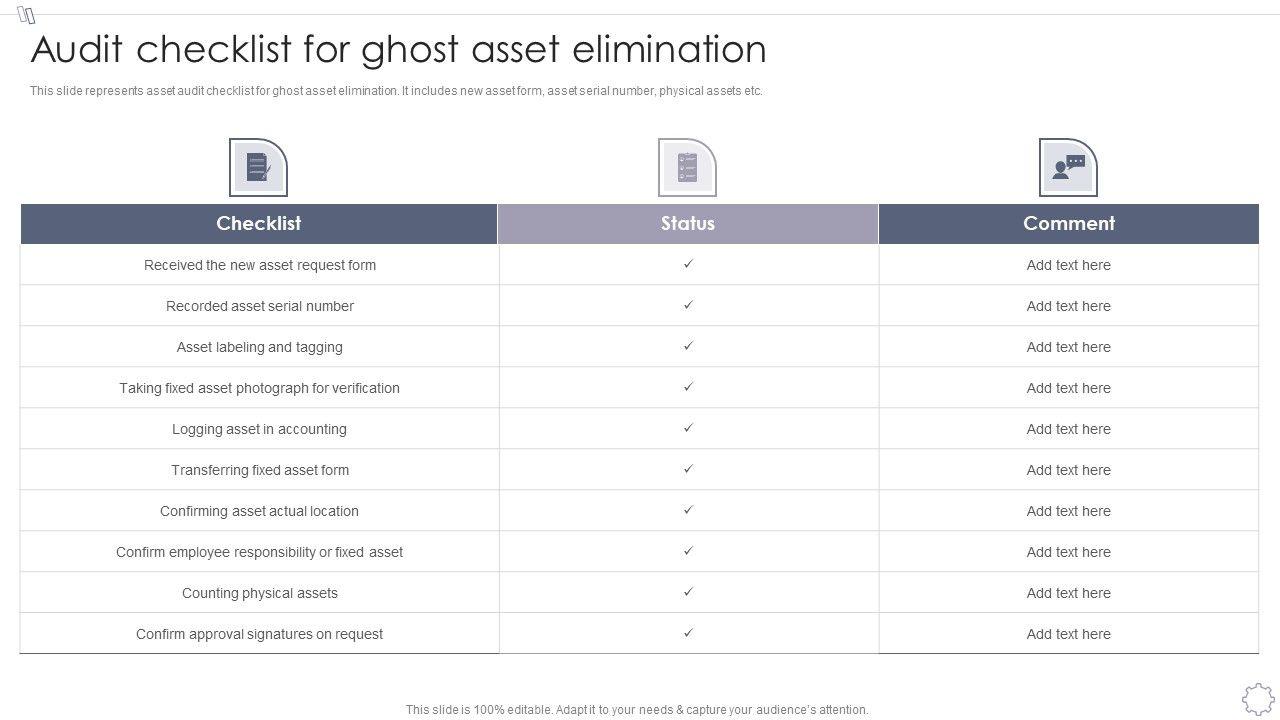
Task: Click the checklist icon above Status
Action: tap(687, 167)
